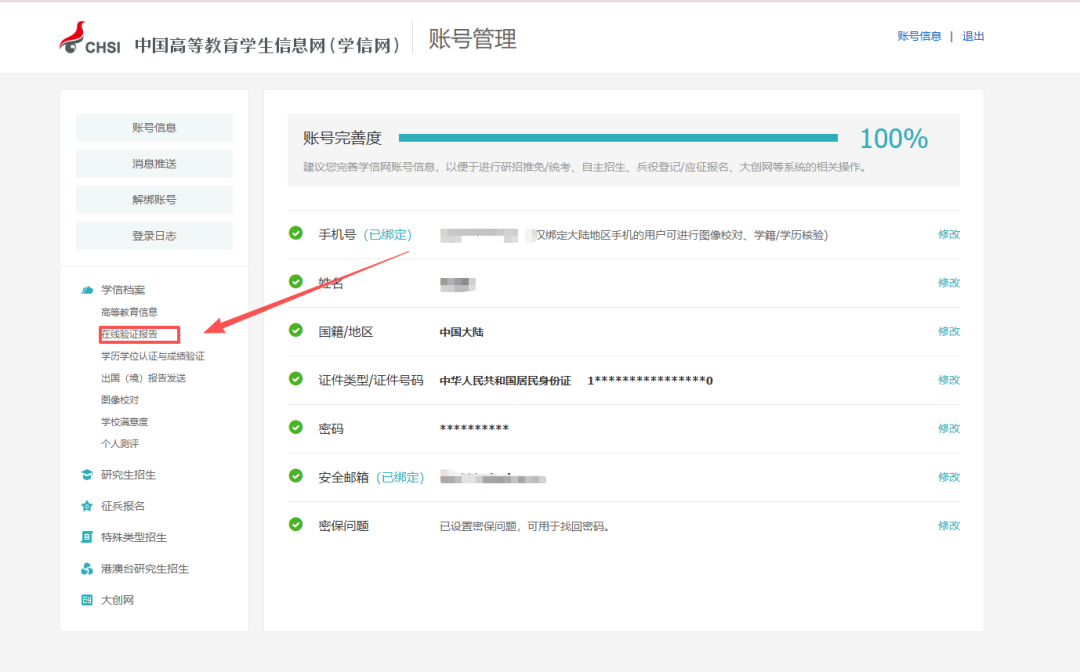The width and height of the screenshot is (1080, 672).
Task: Open 征兵报名 in the sidebar
Action: point(123,506)
